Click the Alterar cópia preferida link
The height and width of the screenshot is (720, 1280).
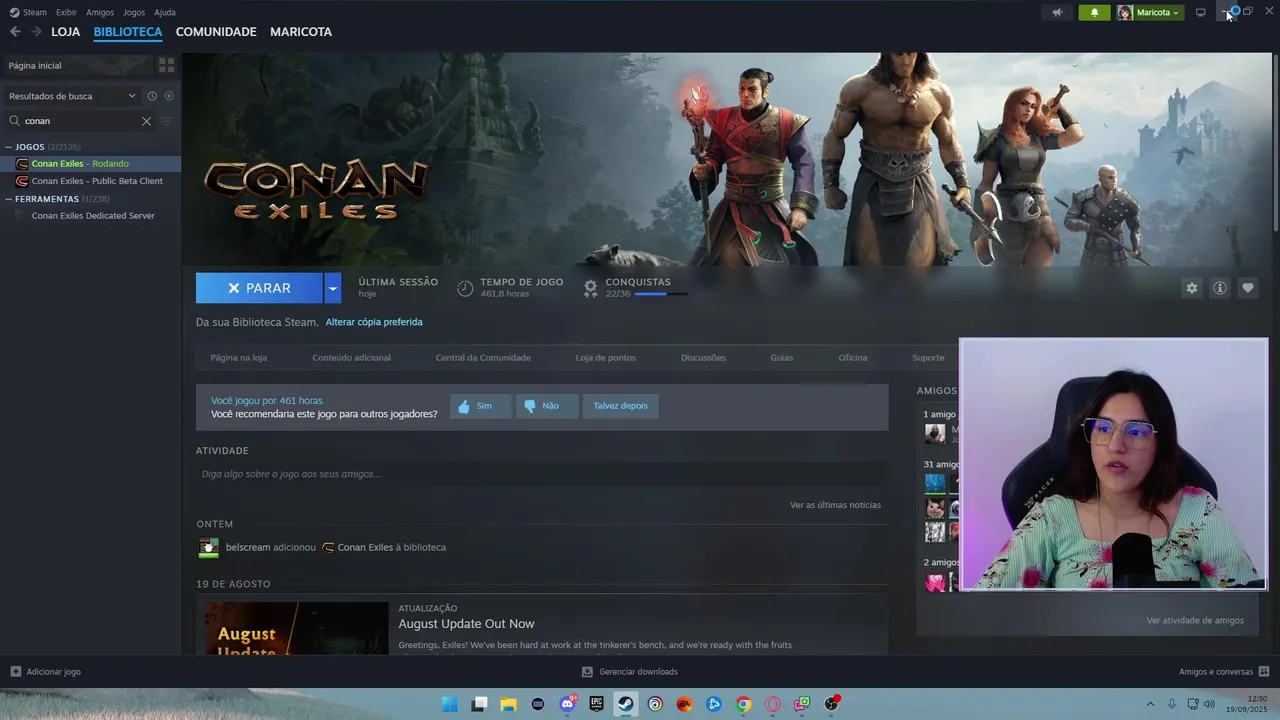[x=374, y=322]
